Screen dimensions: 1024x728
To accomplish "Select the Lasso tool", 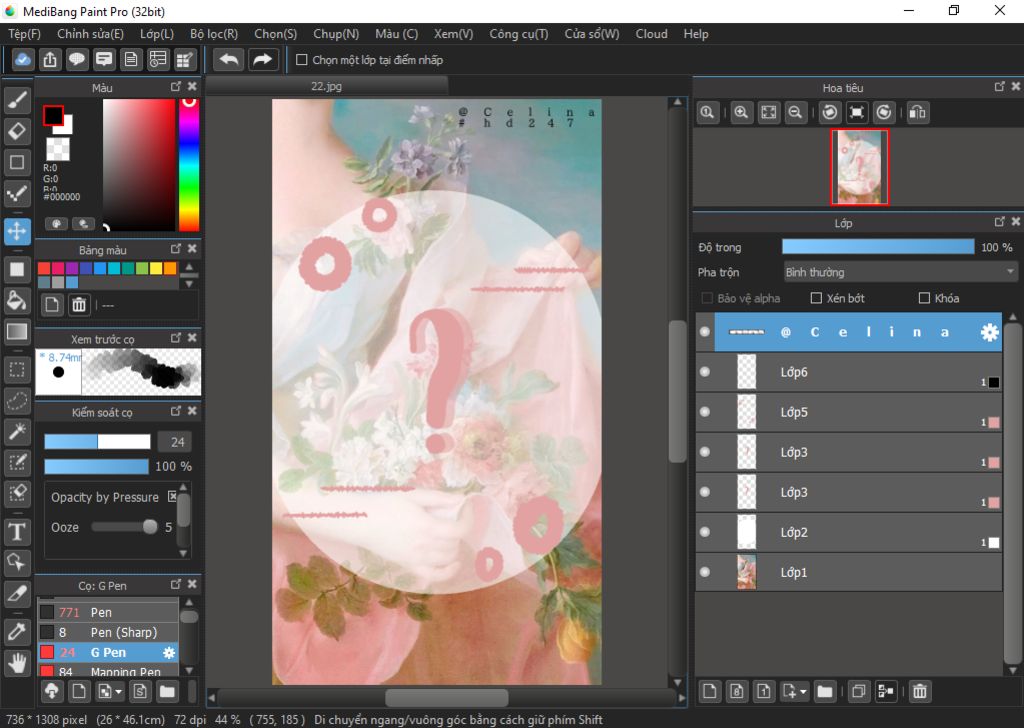I will pos(17,400).
